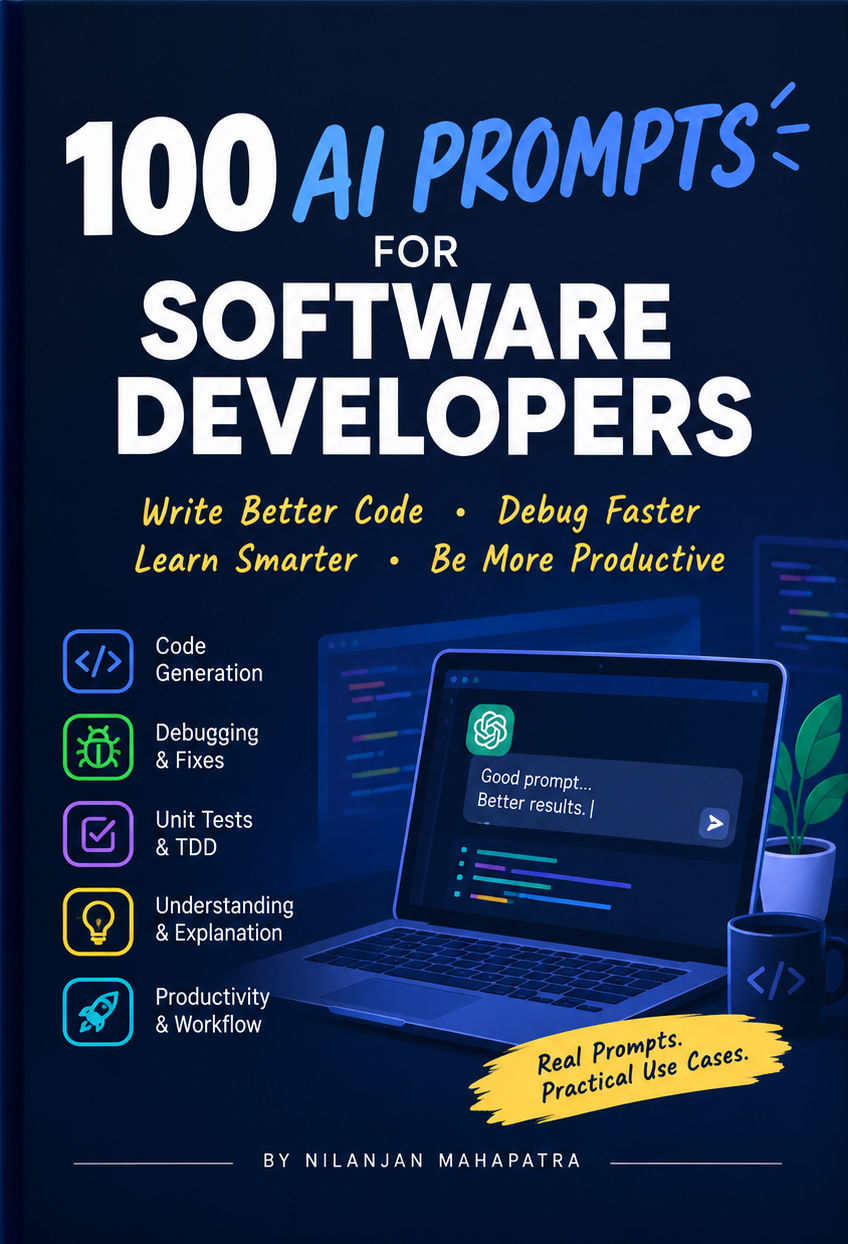
Task: Click the 'Debugging & Fixes' label
Action: click(207, 746)
